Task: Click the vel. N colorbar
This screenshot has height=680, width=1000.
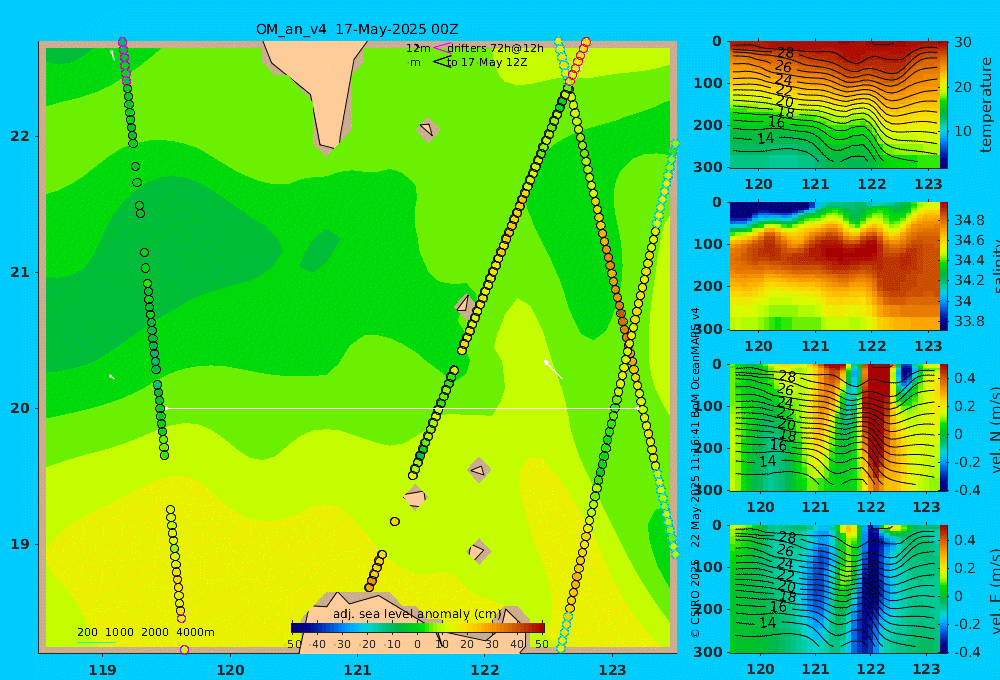Action: click(944, 427)
